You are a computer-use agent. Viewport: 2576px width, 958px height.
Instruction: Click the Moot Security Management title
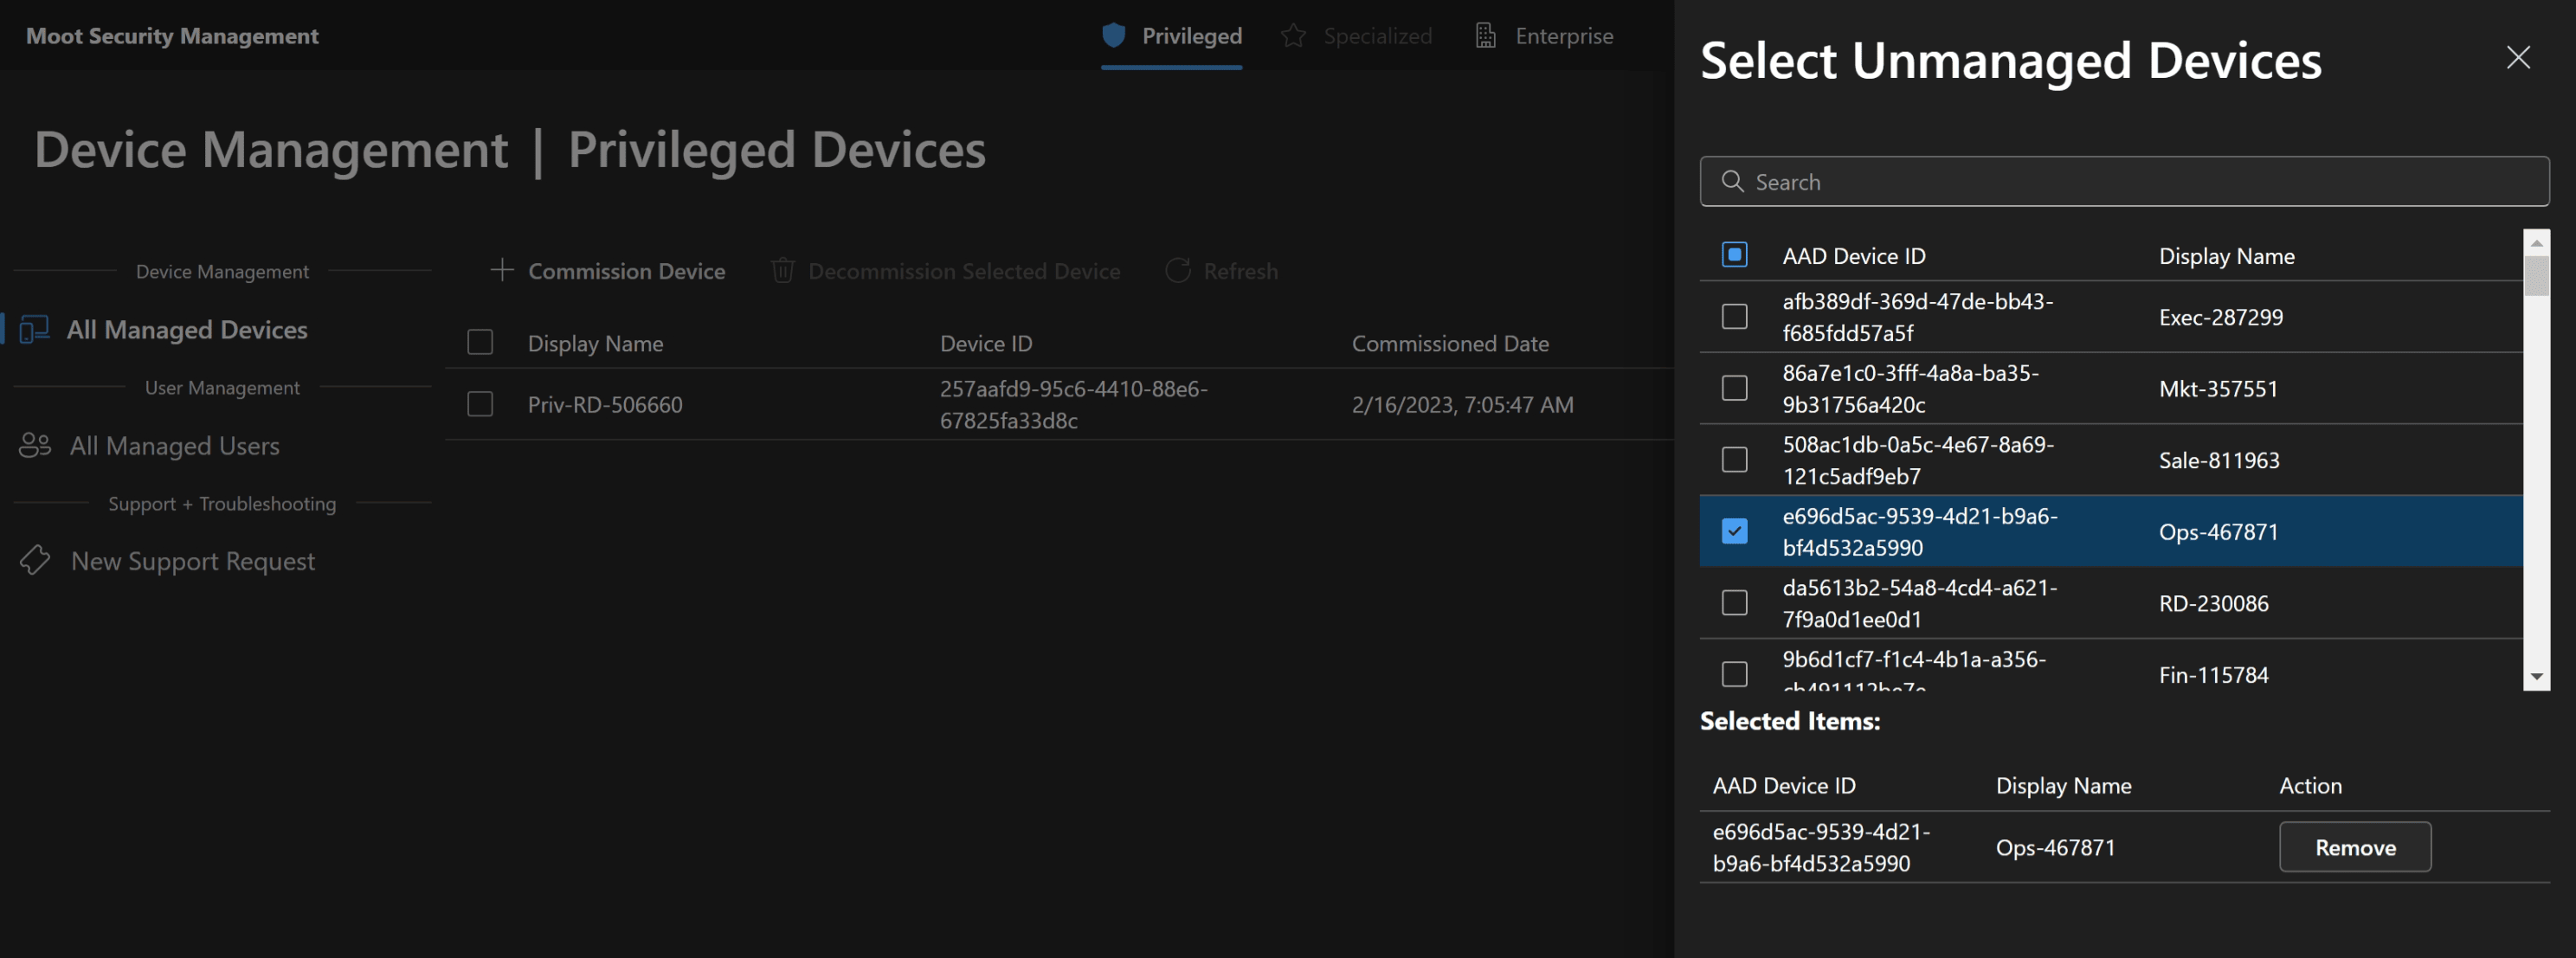172,36
